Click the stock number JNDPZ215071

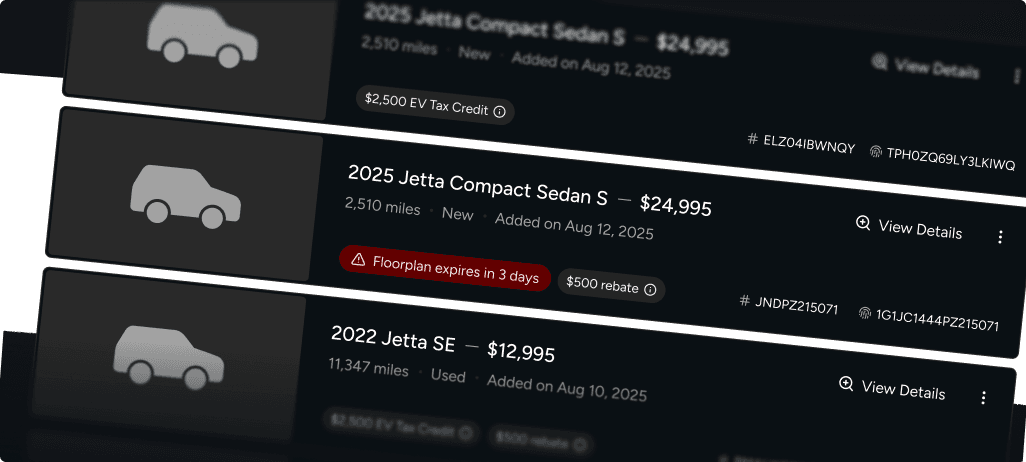(x=798, y=306)
